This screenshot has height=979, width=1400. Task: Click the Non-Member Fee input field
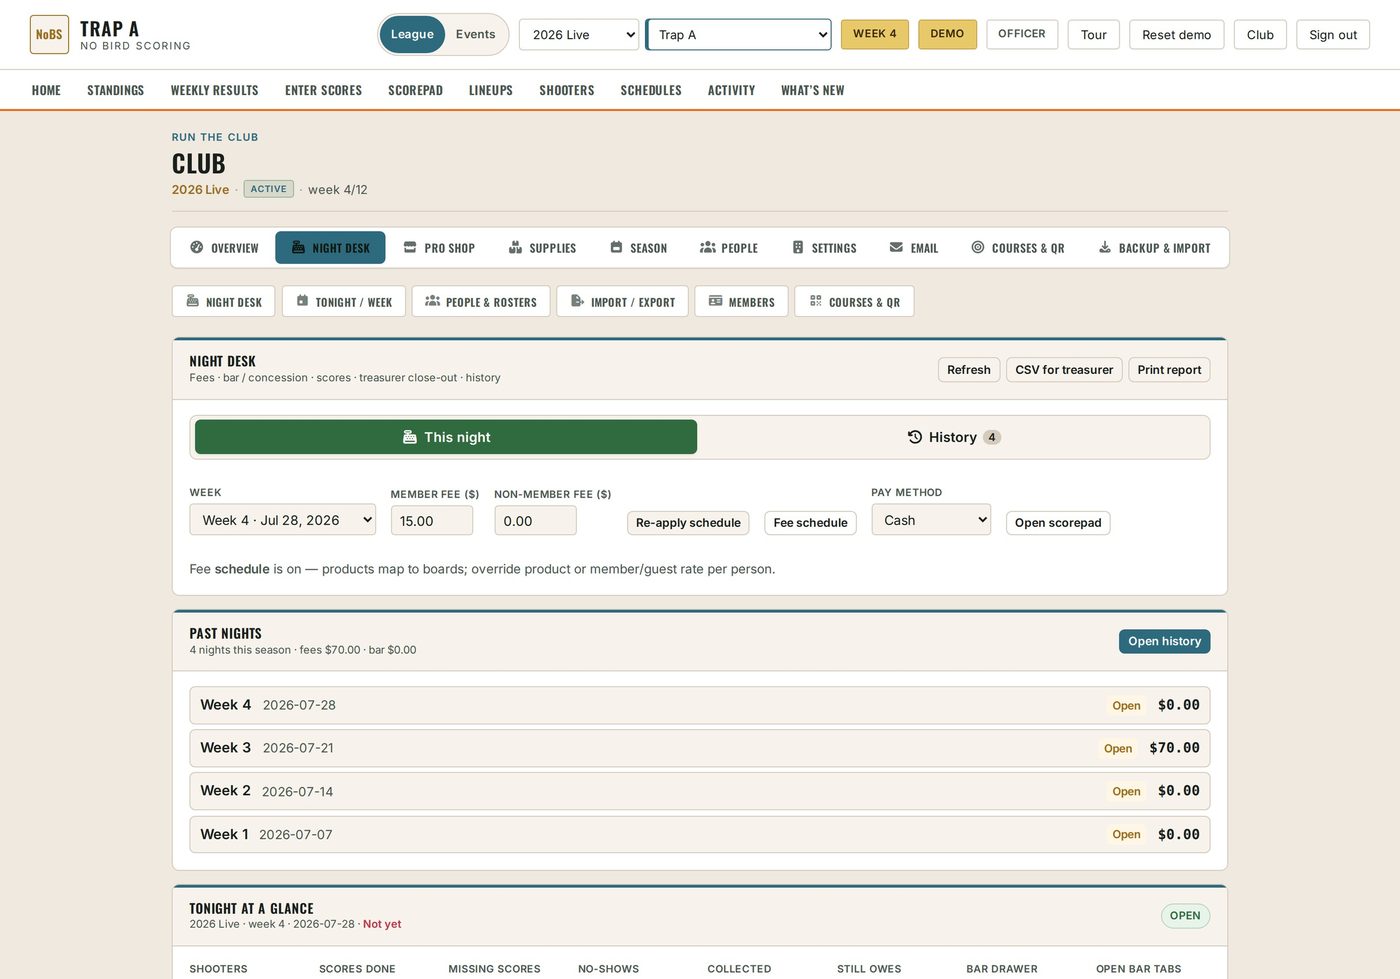pyautogui.click(x=535, y=521)
